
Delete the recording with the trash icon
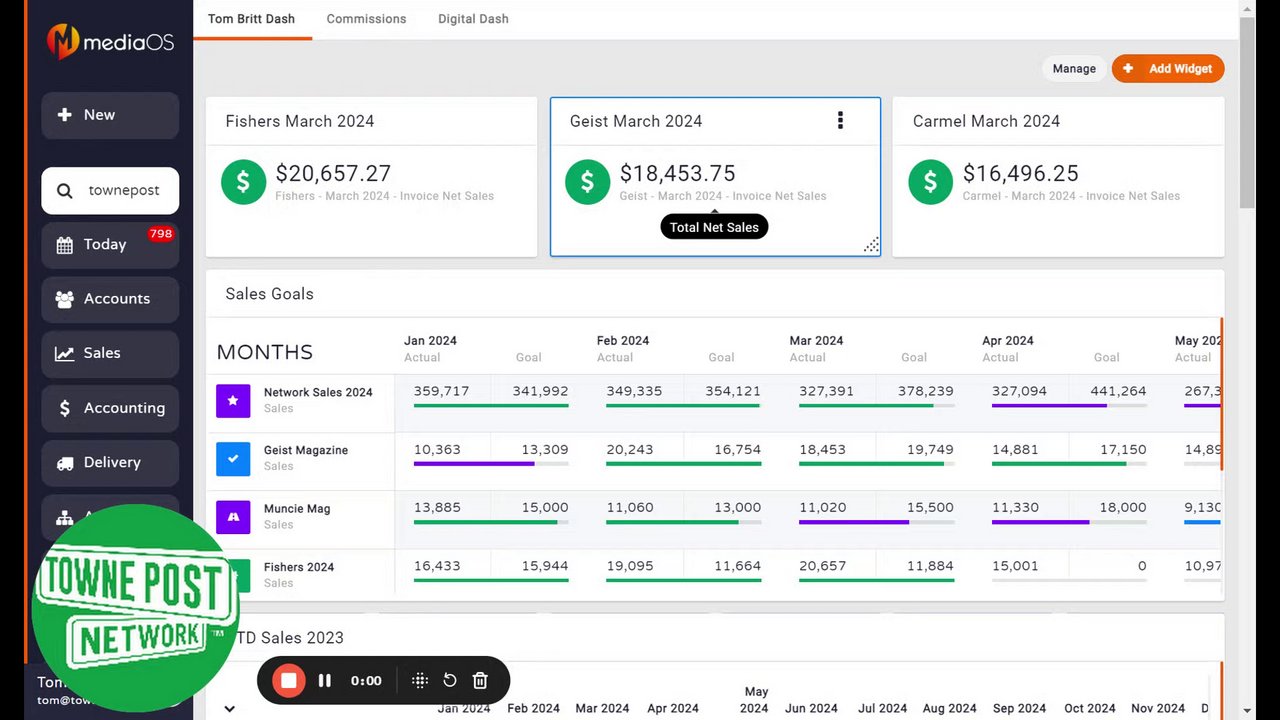[480, 681]
